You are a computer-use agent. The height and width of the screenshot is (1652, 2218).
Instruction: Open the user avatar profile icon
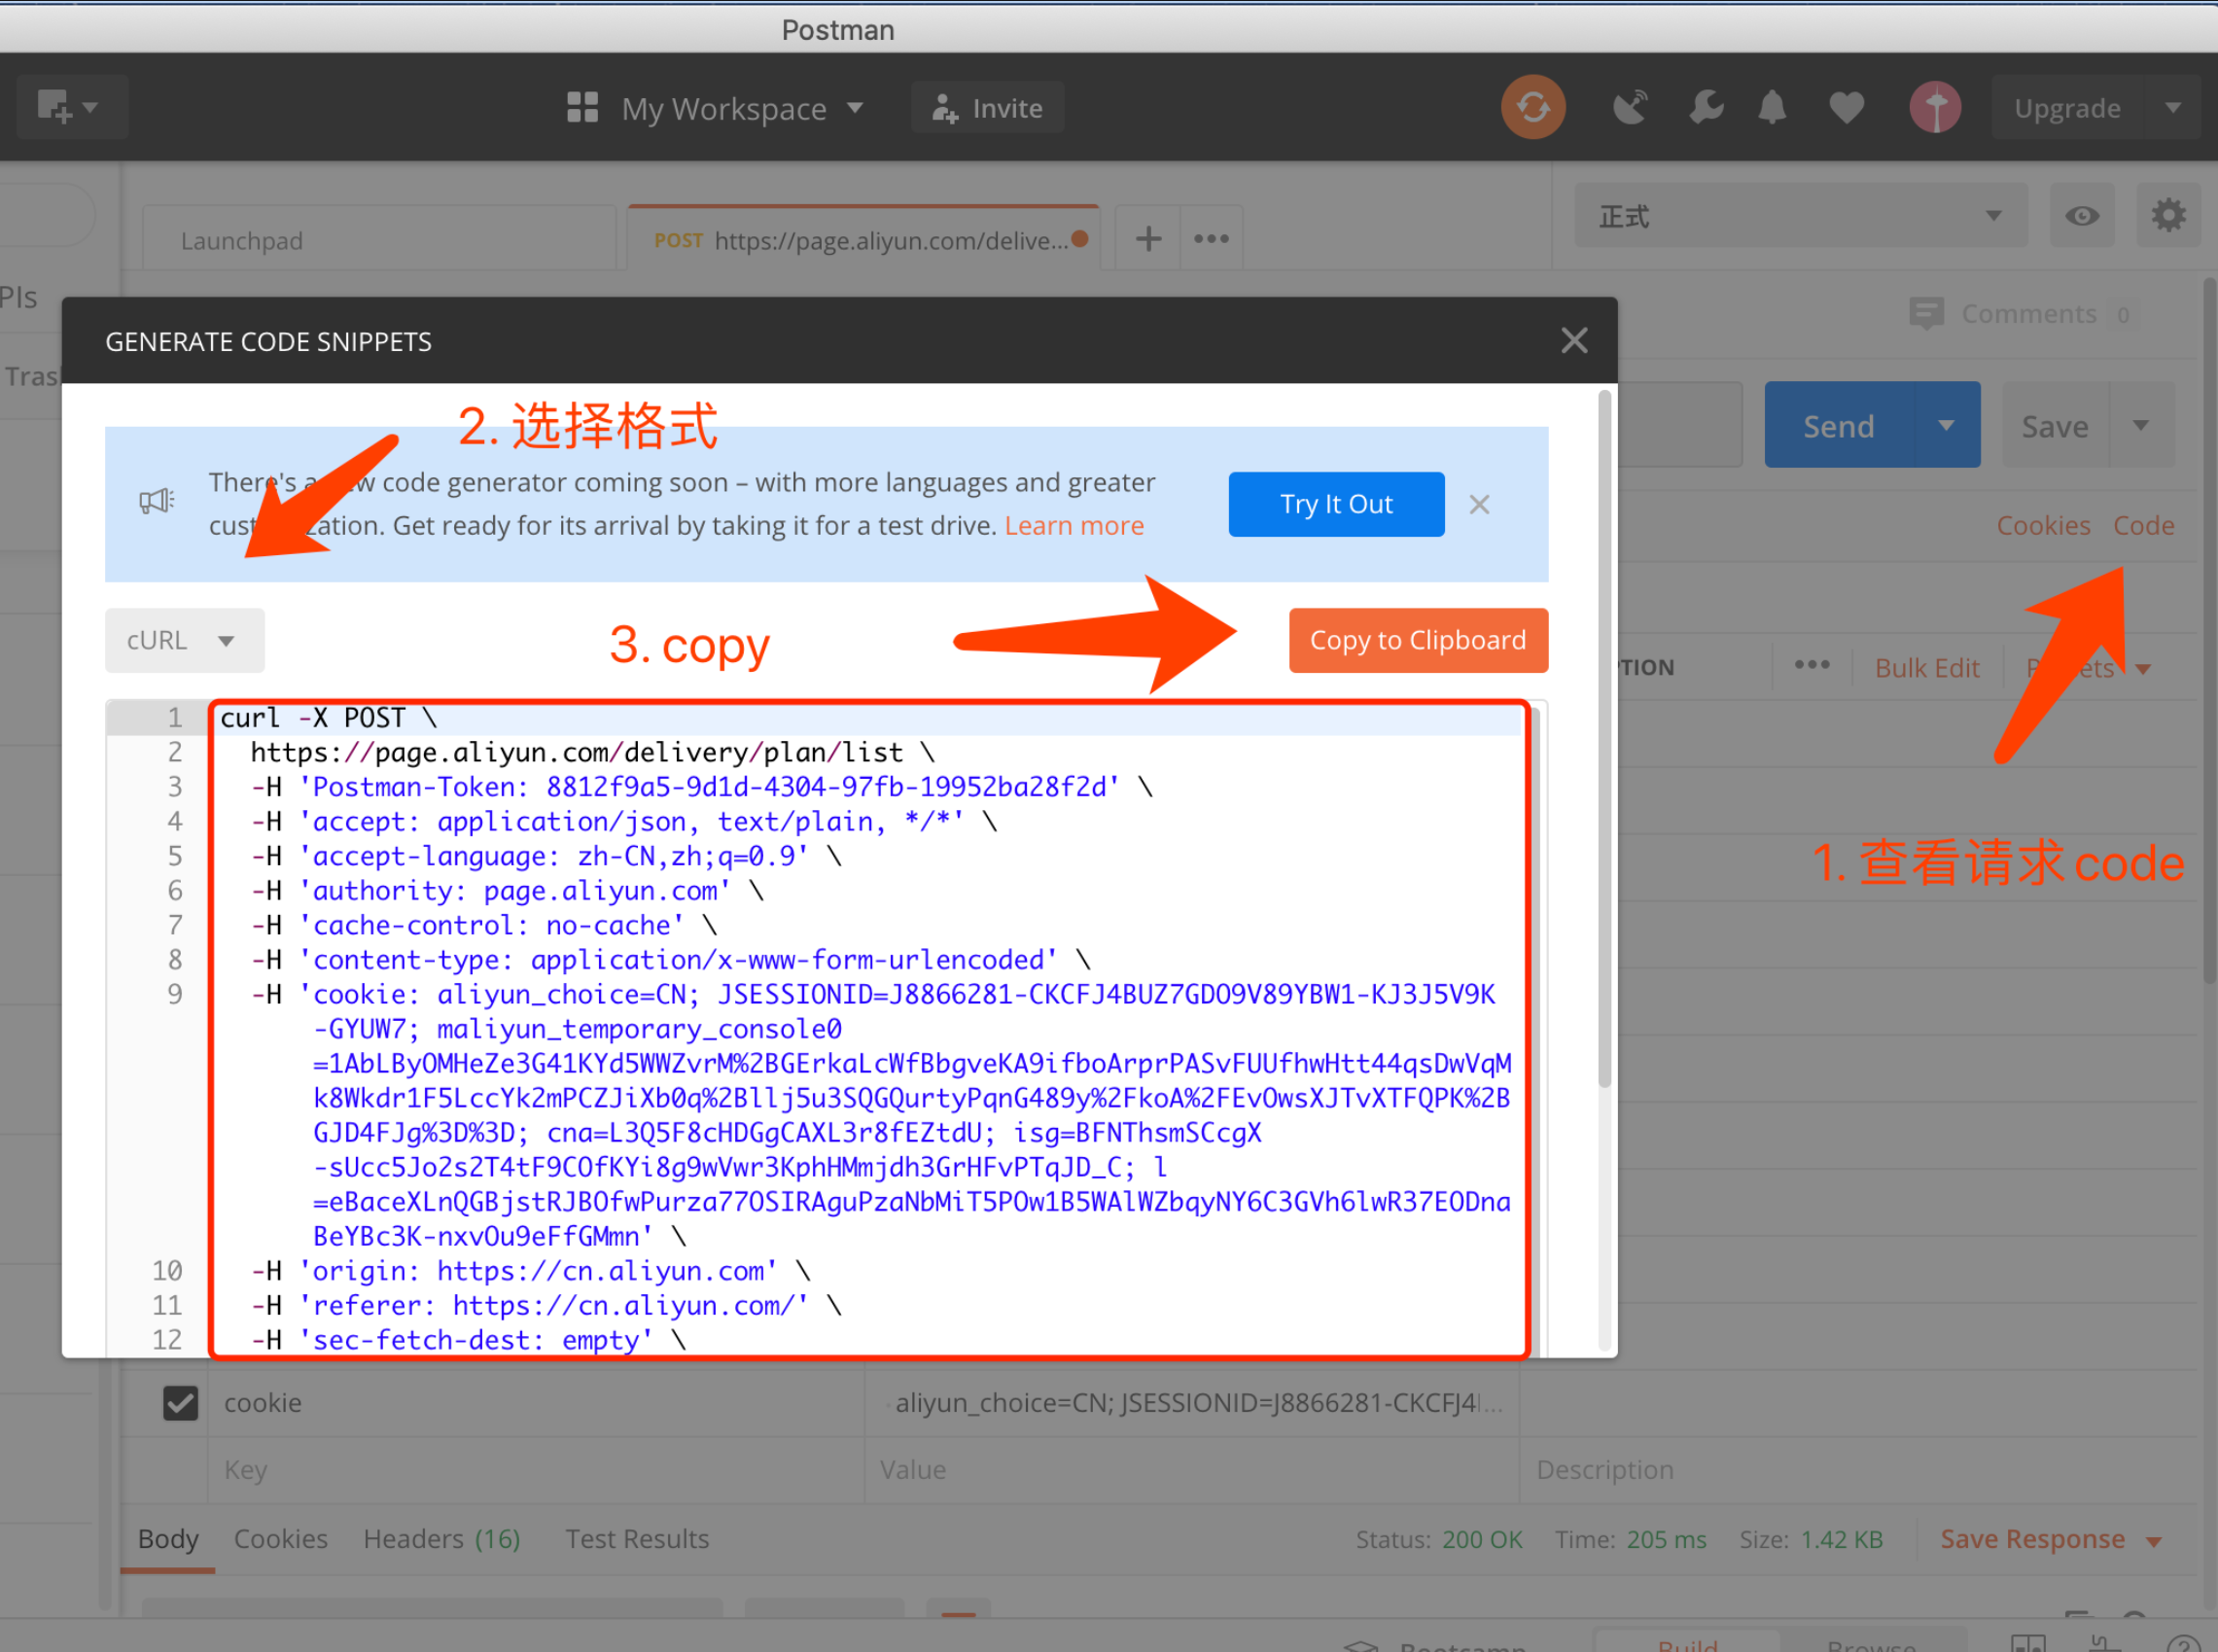click(x=1934, y=107)
